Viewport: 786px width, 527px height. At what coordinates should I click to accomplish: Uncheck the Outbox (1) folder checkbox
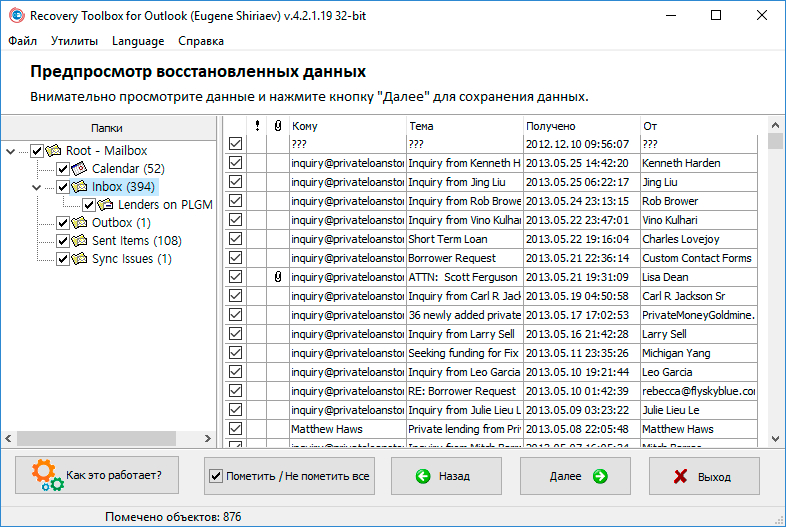[63, 223]
